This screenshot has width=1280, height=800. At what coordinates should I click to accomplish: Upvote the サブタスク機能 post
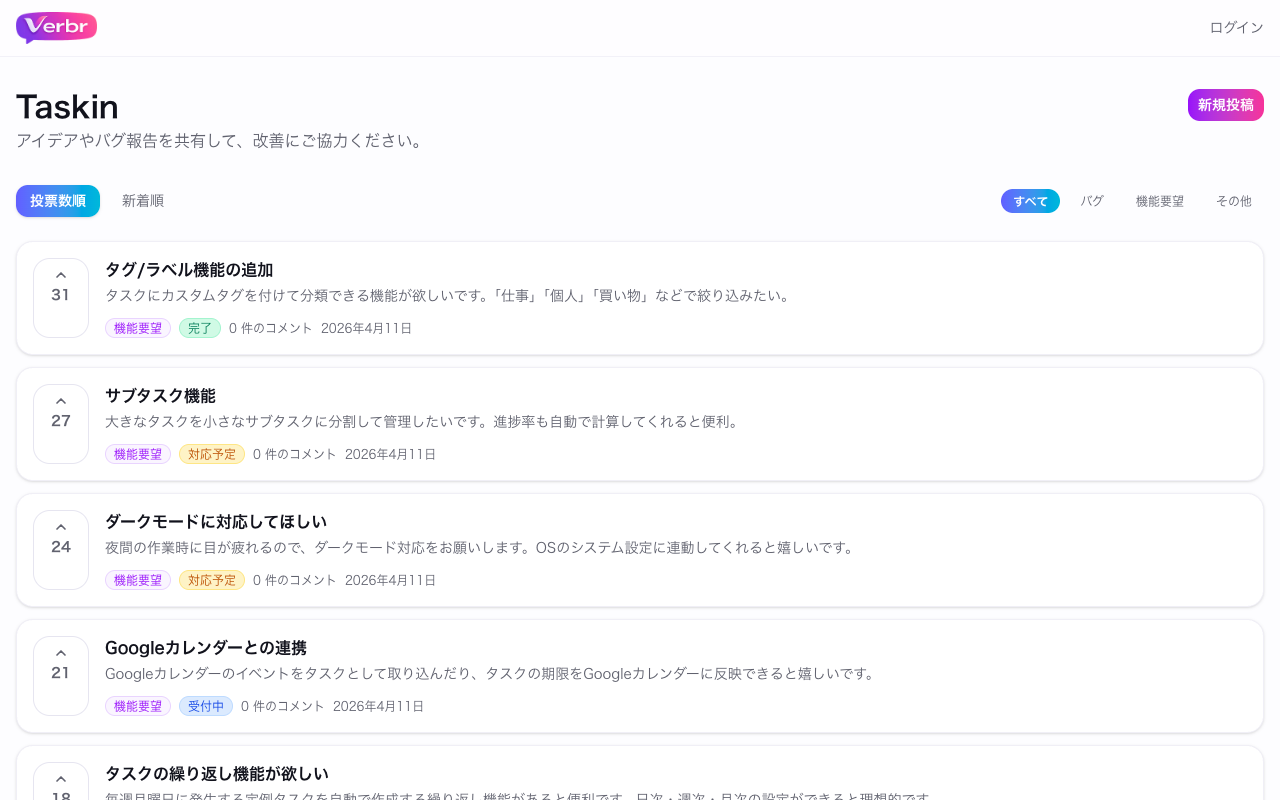tap(61, 424)
